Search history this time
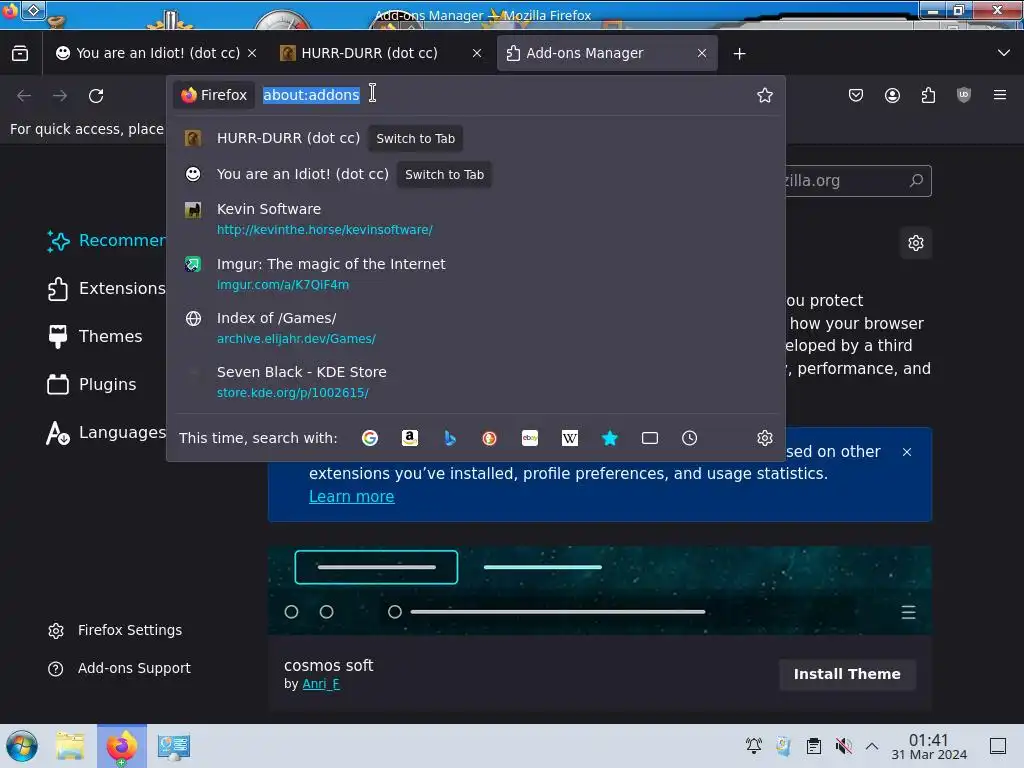Image resolution: width=1024 pixels, height=768 pixels. pos(689,438)
